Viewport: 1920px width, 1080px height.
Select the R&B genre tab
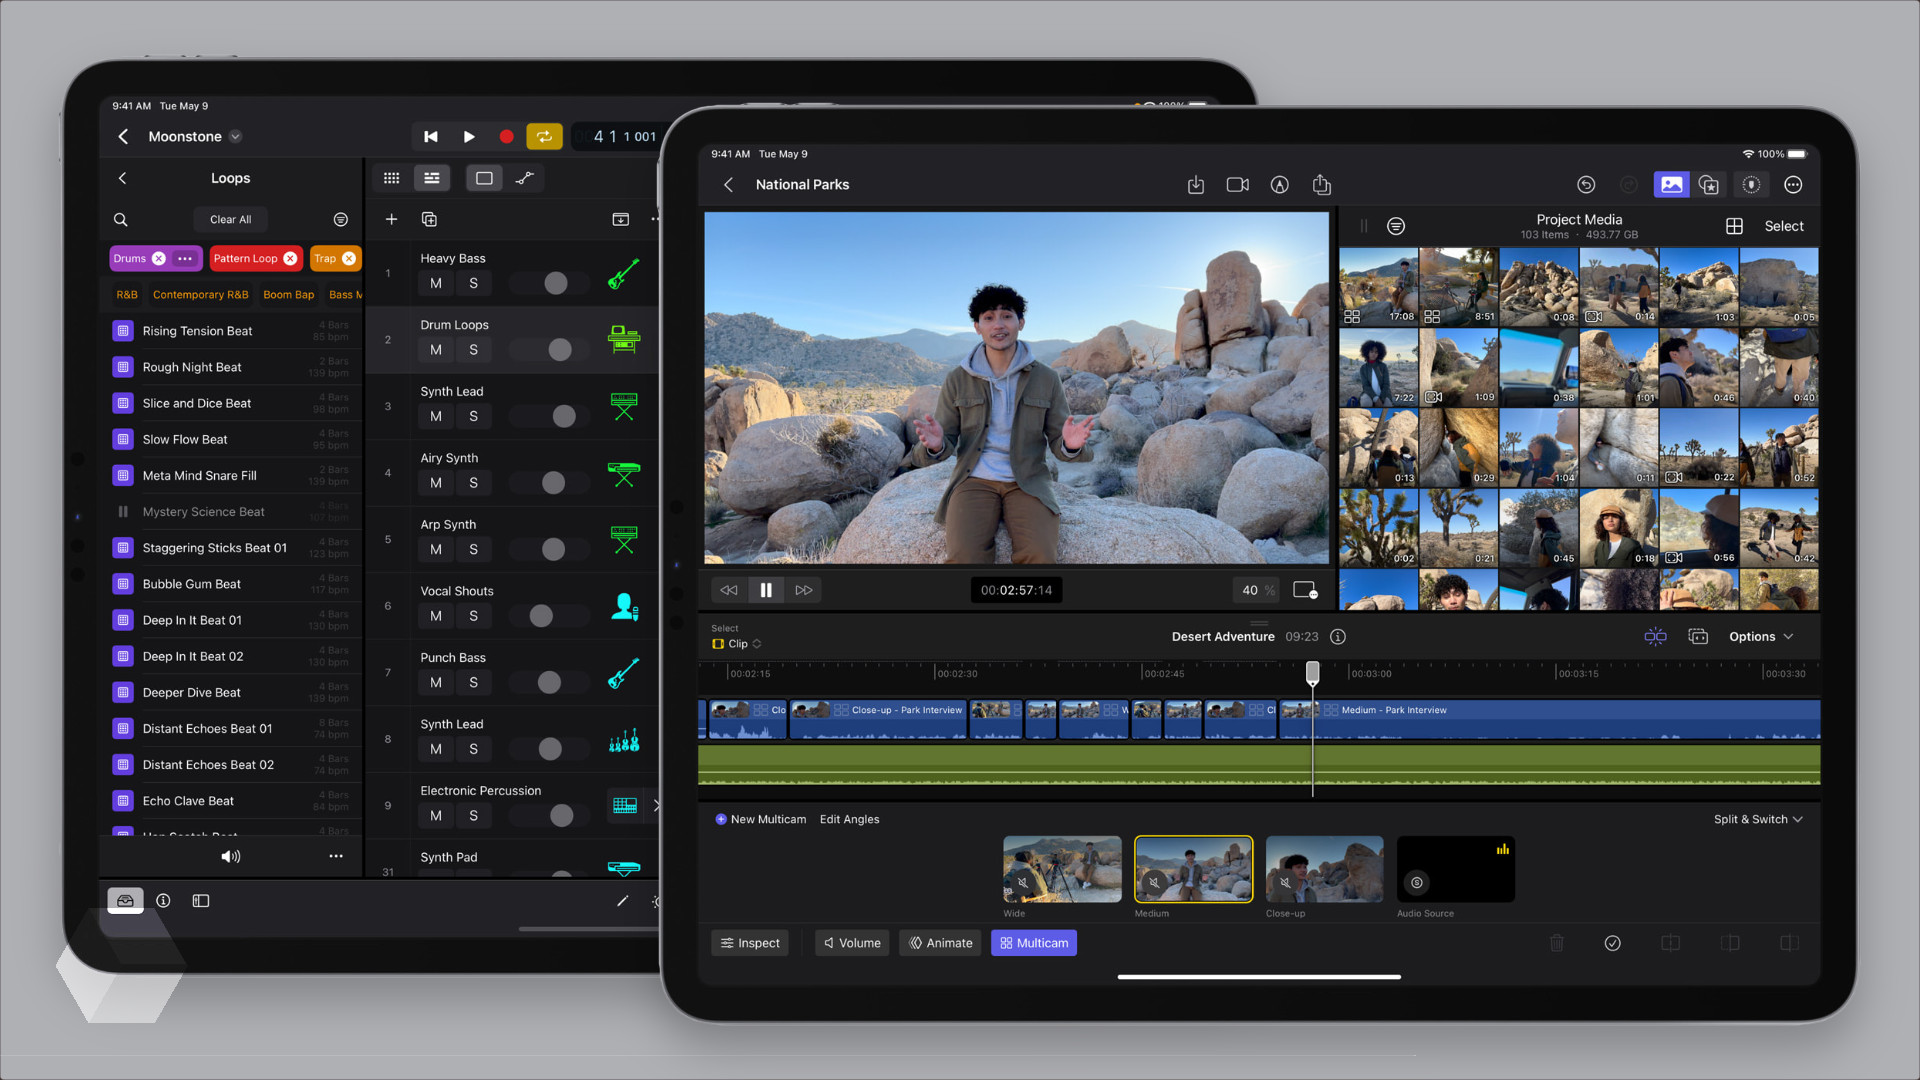click(127, 295)
